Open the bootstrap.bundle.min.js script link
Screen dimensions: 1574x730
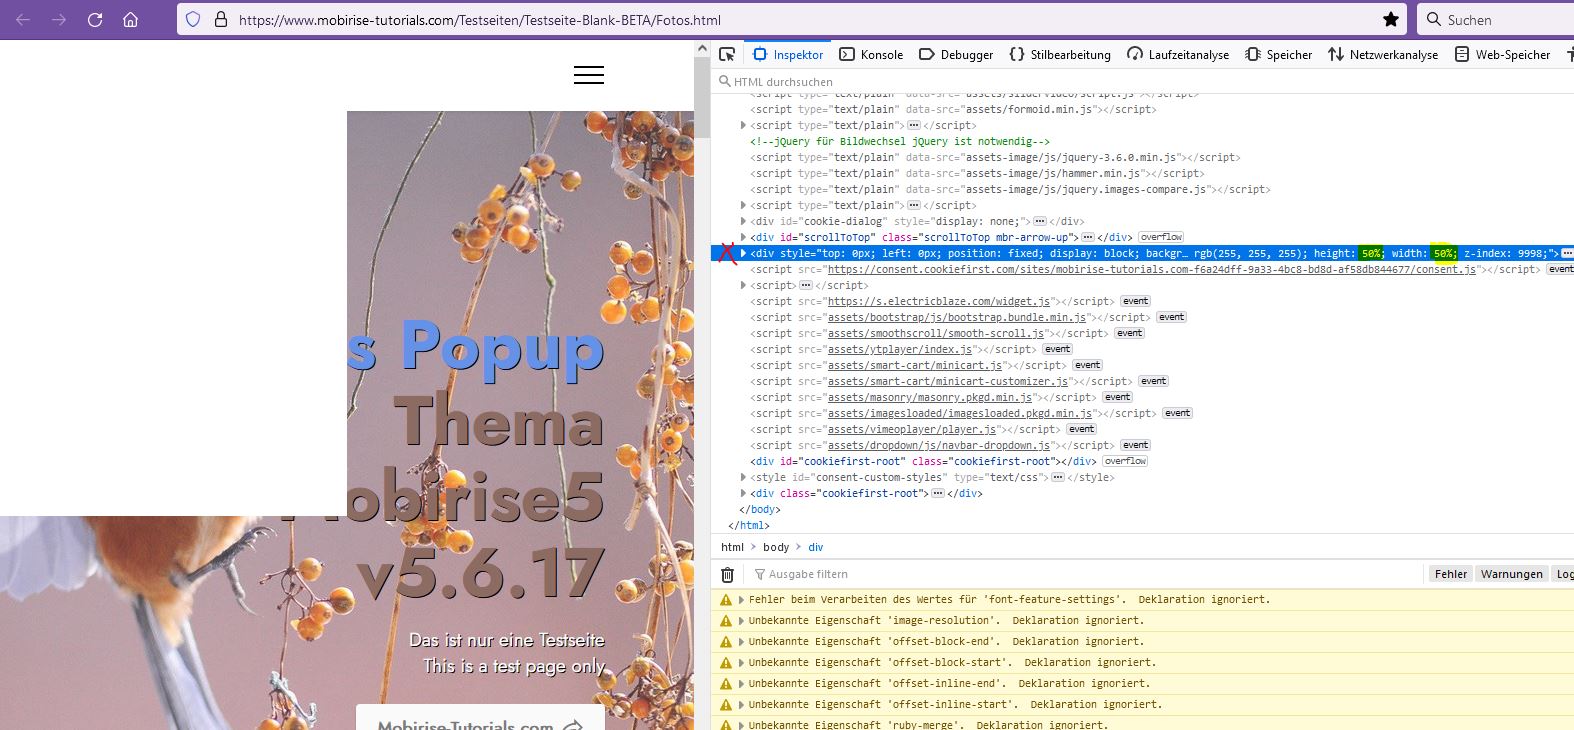coord(957,318)
